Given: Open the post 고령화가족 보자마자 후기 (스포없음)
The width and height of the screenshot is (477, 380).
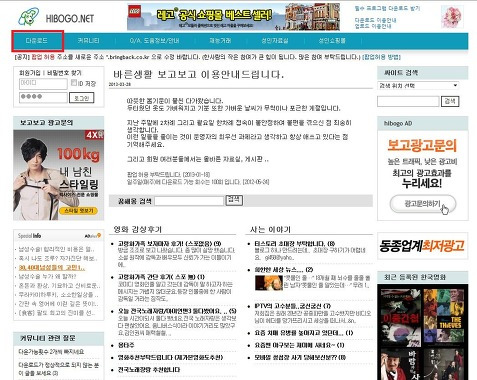Looking at the screenshot, I should click(169, 244).
